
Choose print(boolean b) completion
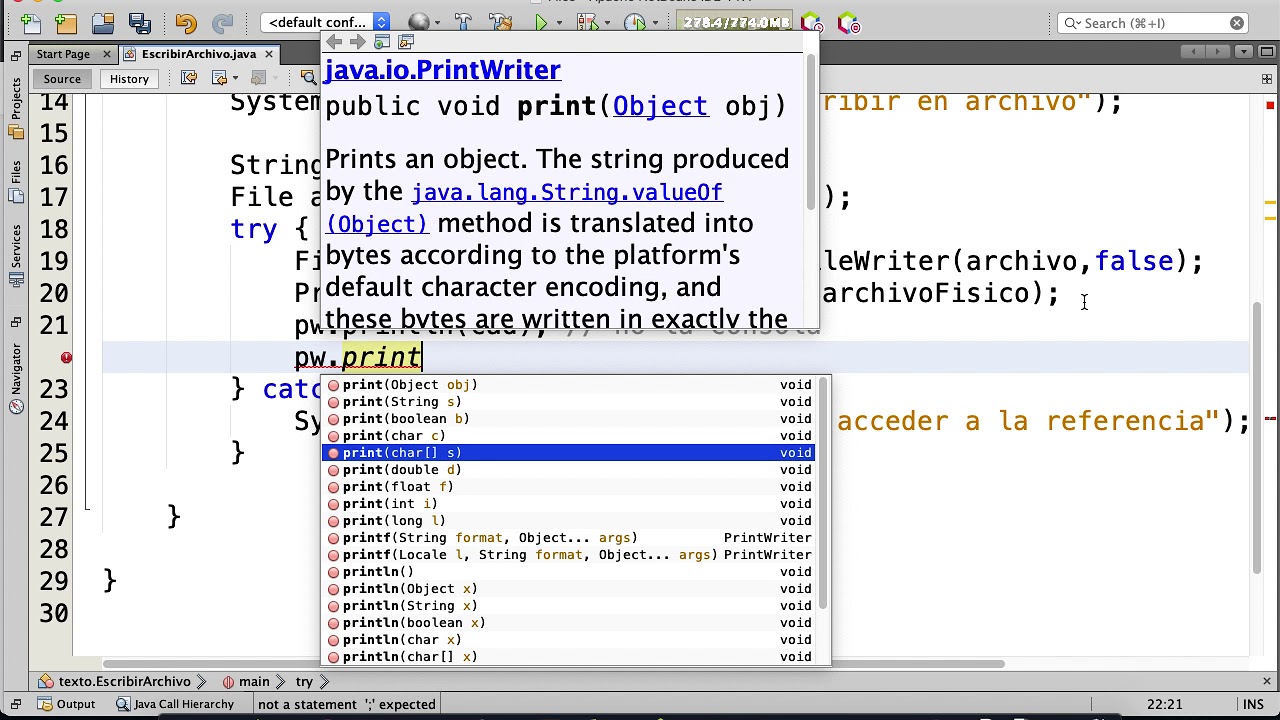[568, 419]
